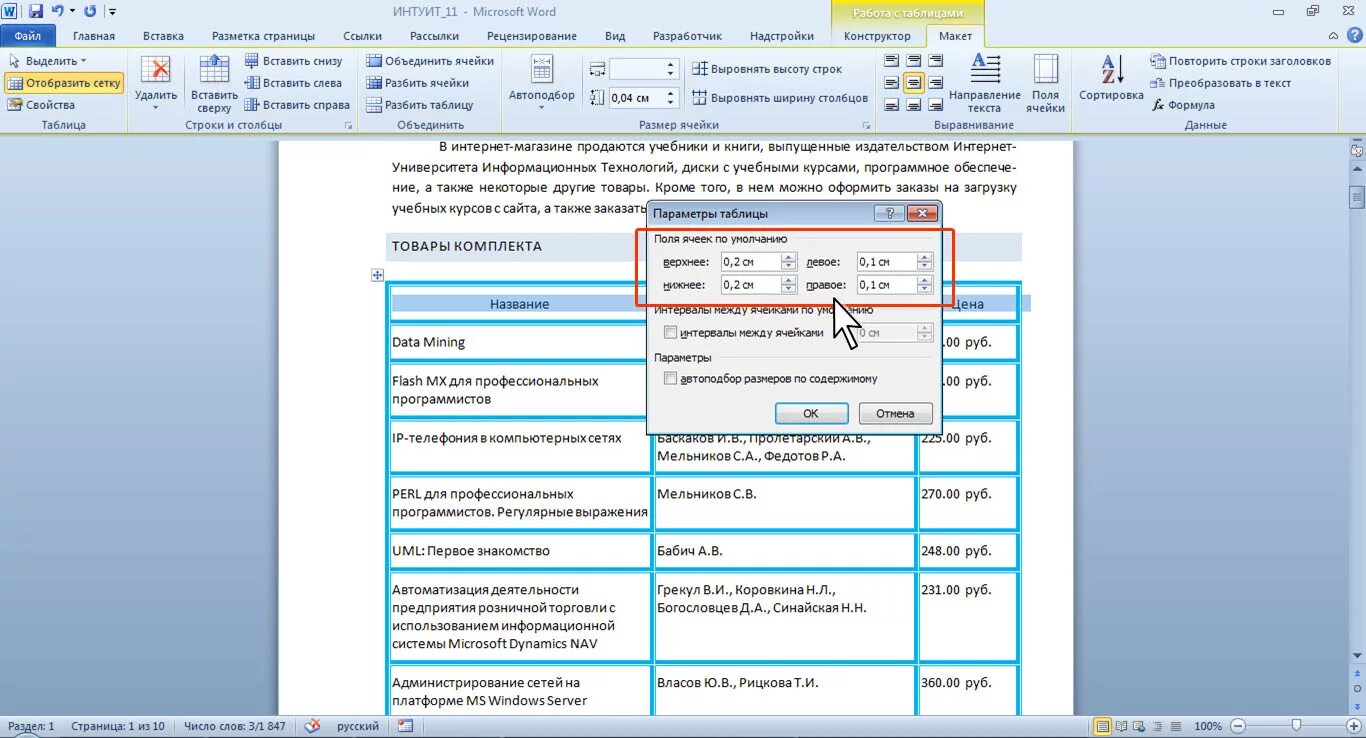
Task: Select align top left icon
Action: (x=891, y=61)
